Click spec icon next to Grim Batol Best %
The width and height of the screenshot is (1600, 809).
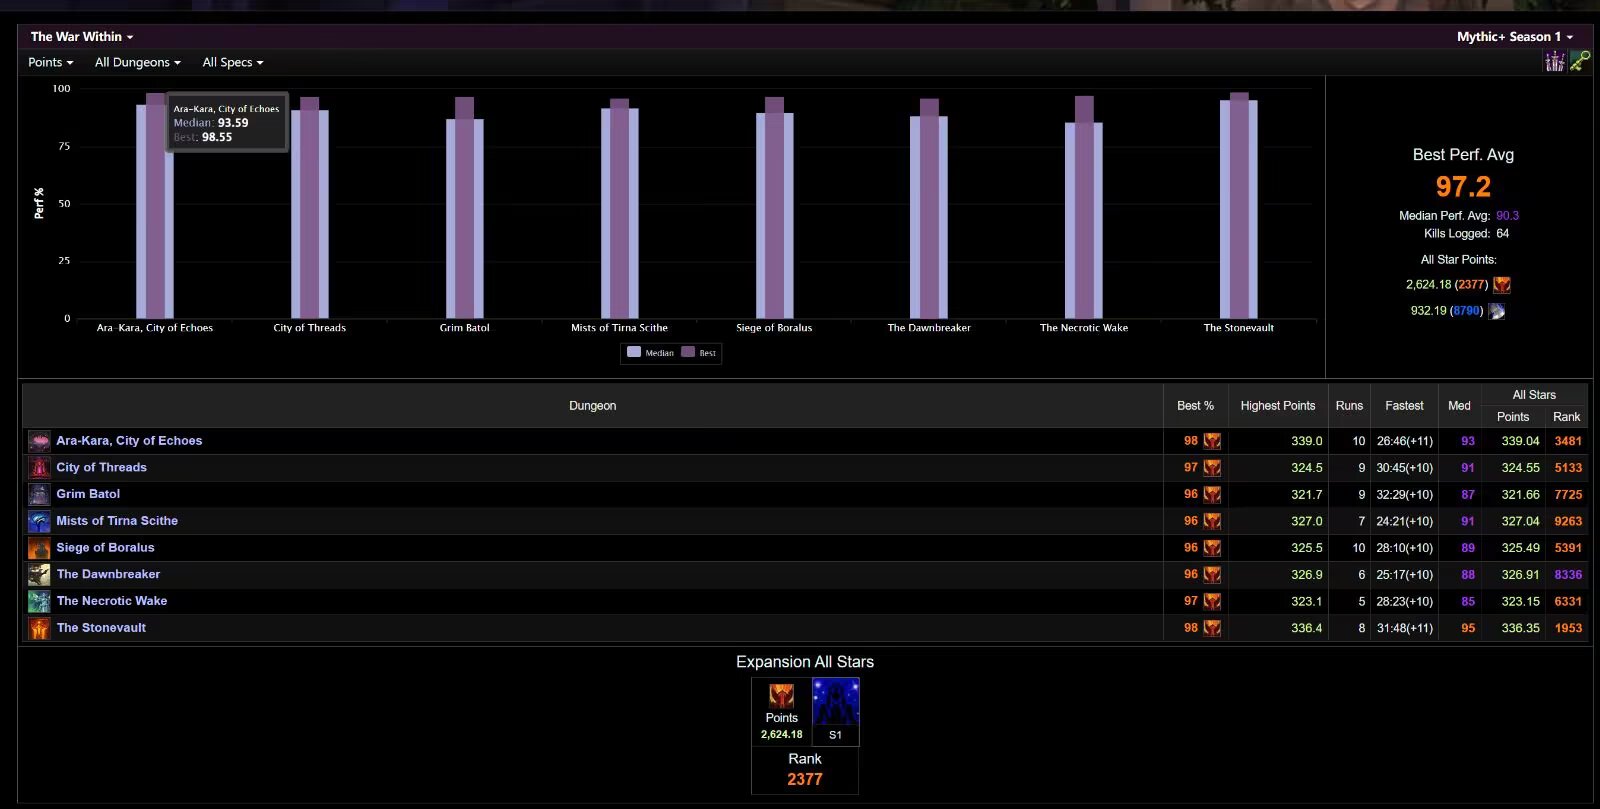point(1212,494)
